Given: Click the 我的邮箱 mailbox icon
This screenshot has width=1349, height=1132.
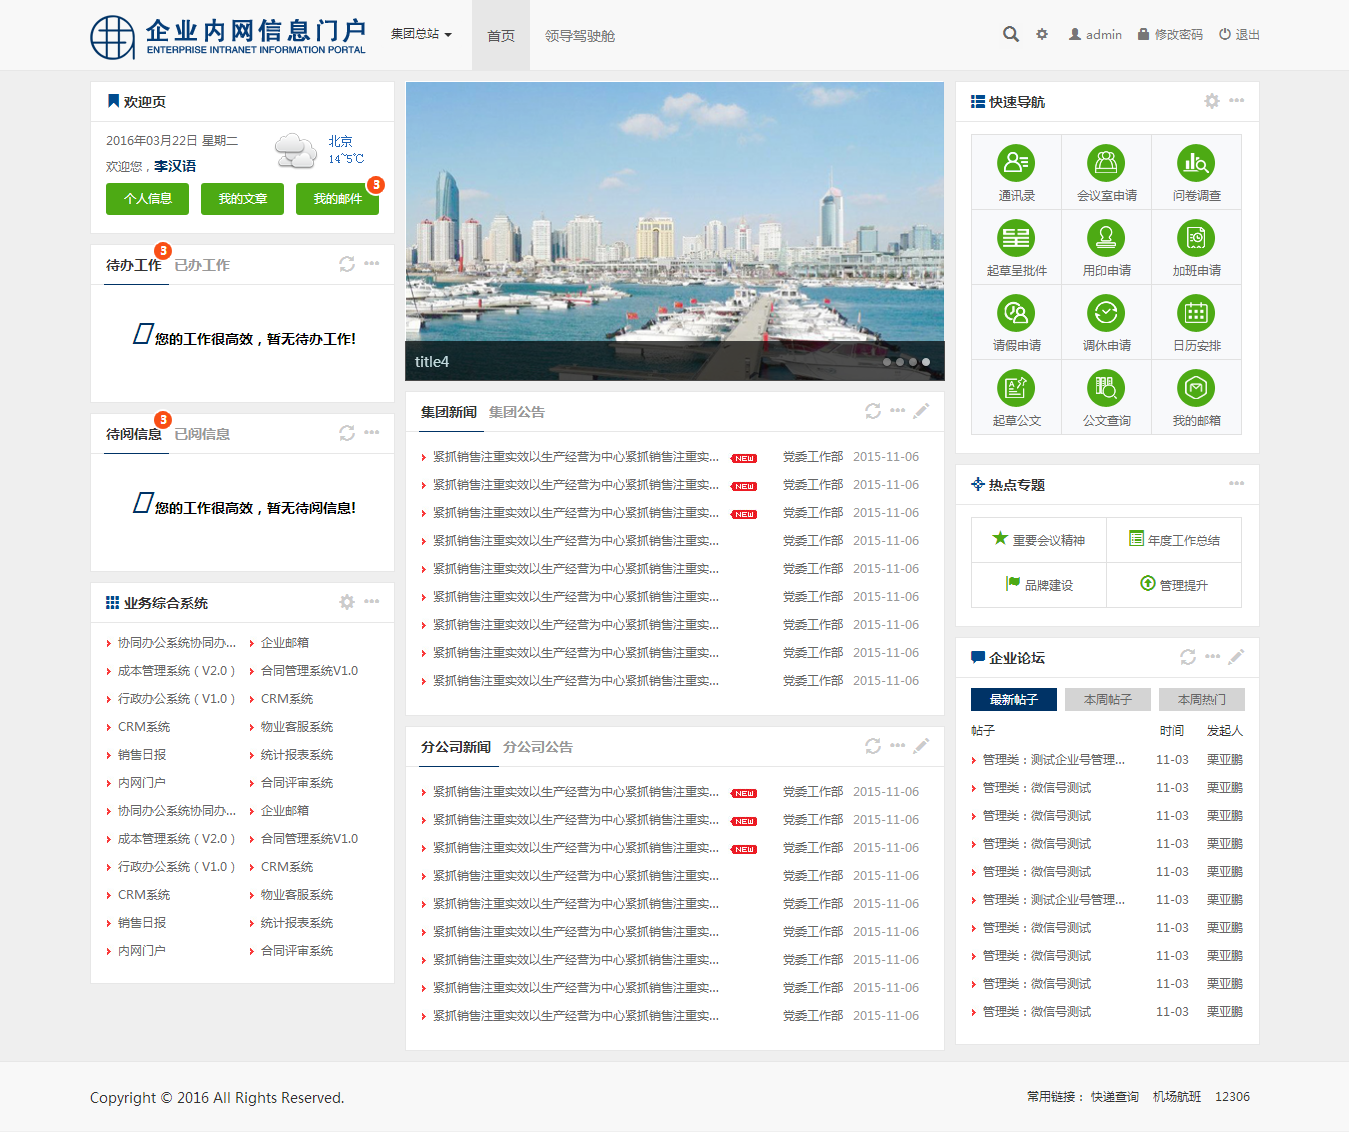Looking at the screenshot, I should point(1196,388).
